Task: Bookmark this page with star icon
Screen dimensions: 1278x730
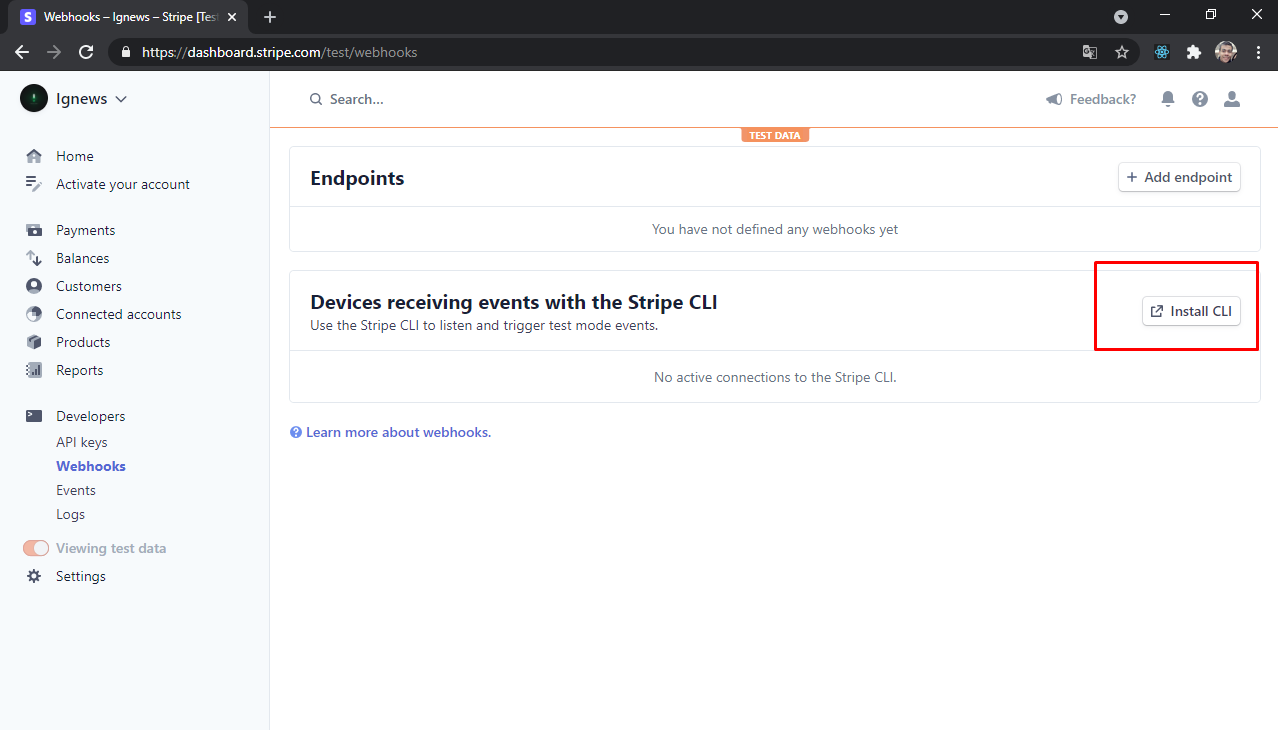Action: click(1122, 52)
